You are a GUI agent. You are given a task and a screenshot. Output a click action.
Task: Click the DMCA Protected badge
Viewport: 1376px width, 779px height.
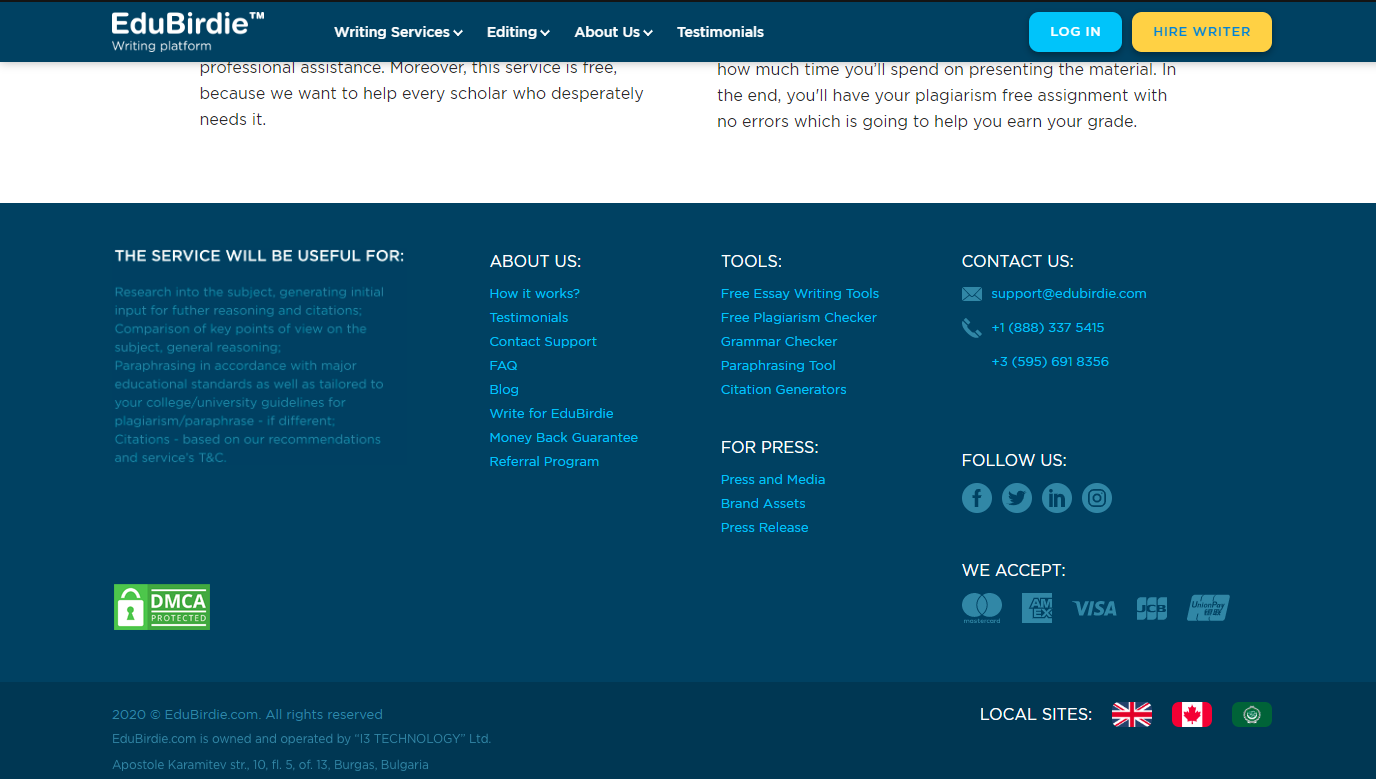click(162, 607)
